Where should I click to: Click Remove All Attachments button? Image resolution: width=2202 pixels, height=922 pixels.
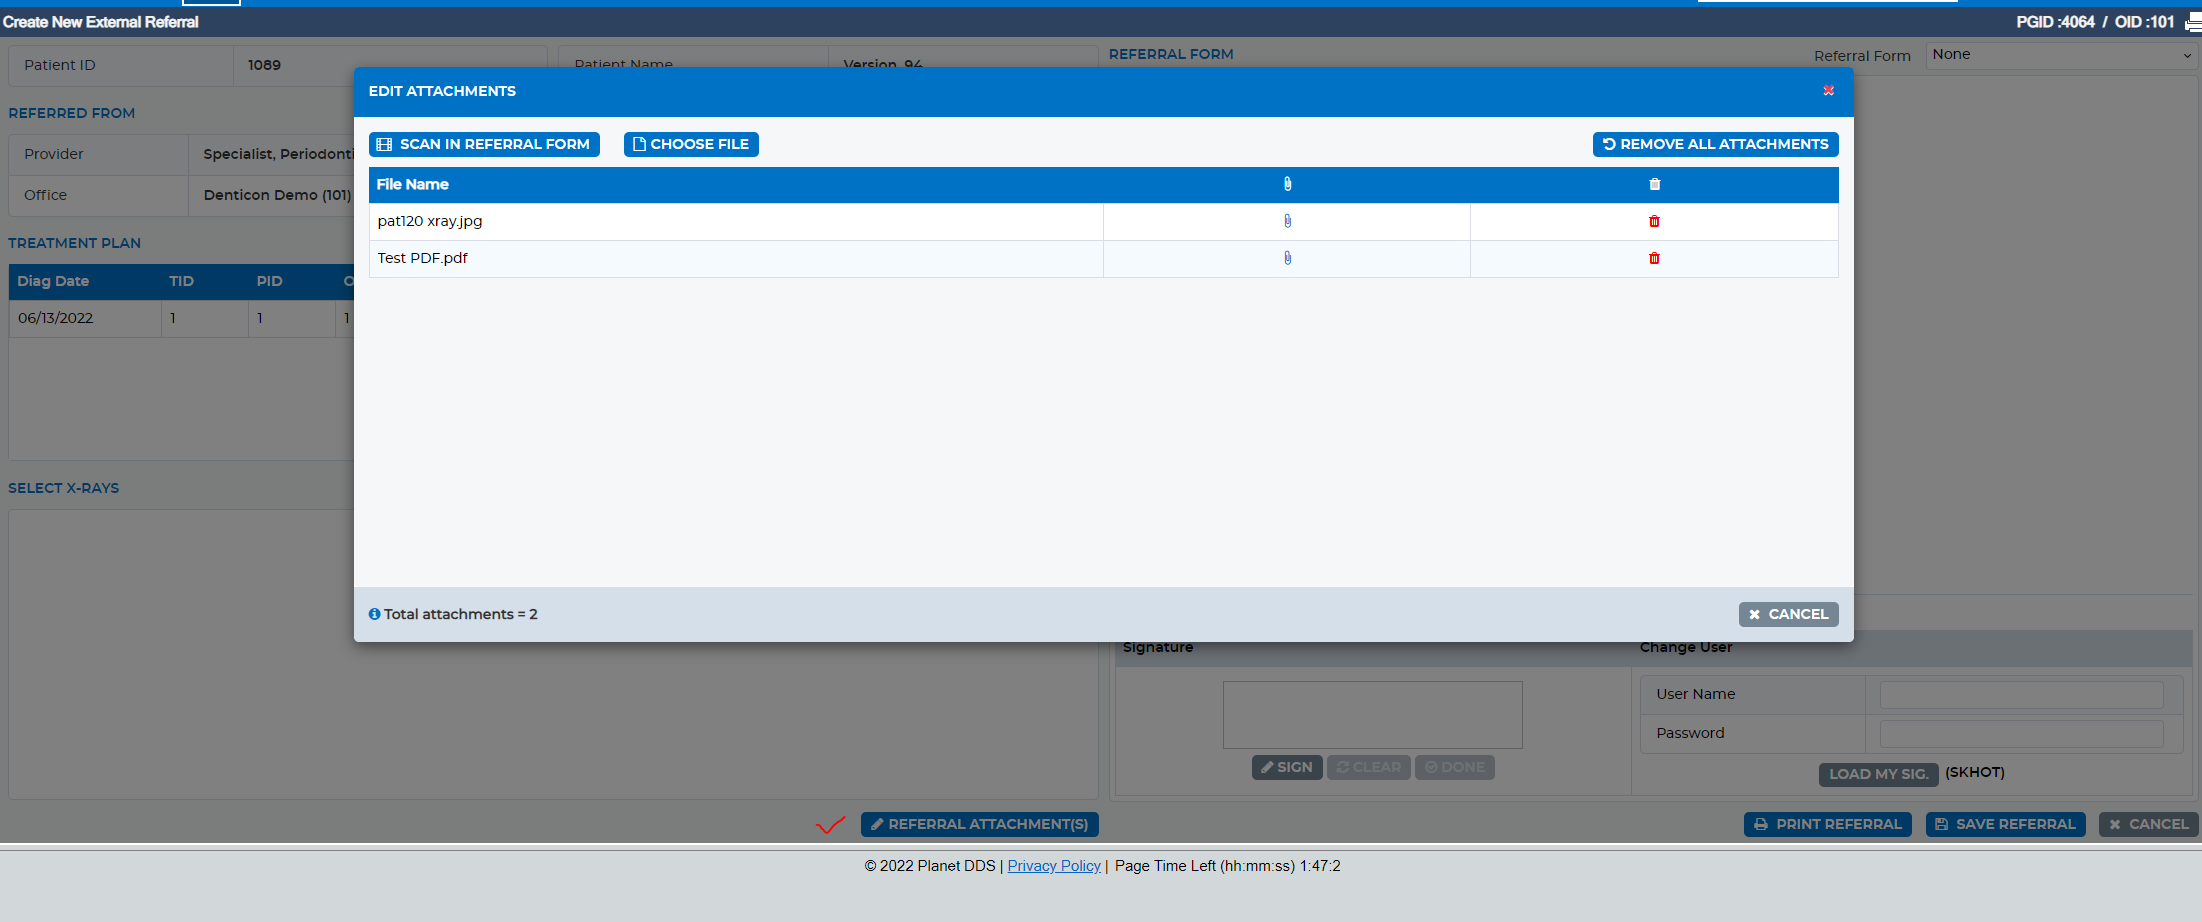tap(1715, 144)
